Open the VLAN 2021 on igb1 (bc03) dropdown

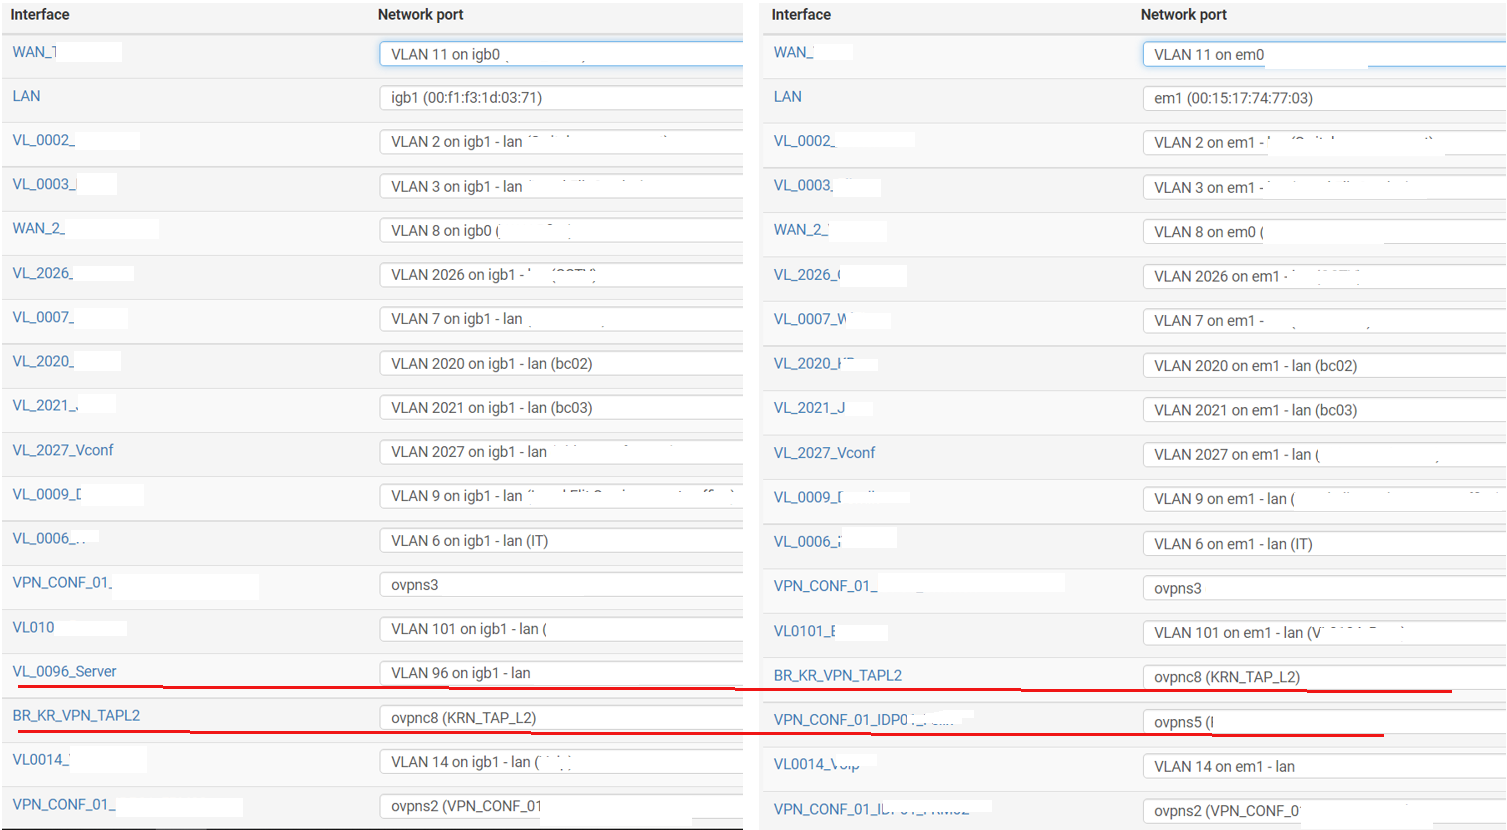(561, 407)
